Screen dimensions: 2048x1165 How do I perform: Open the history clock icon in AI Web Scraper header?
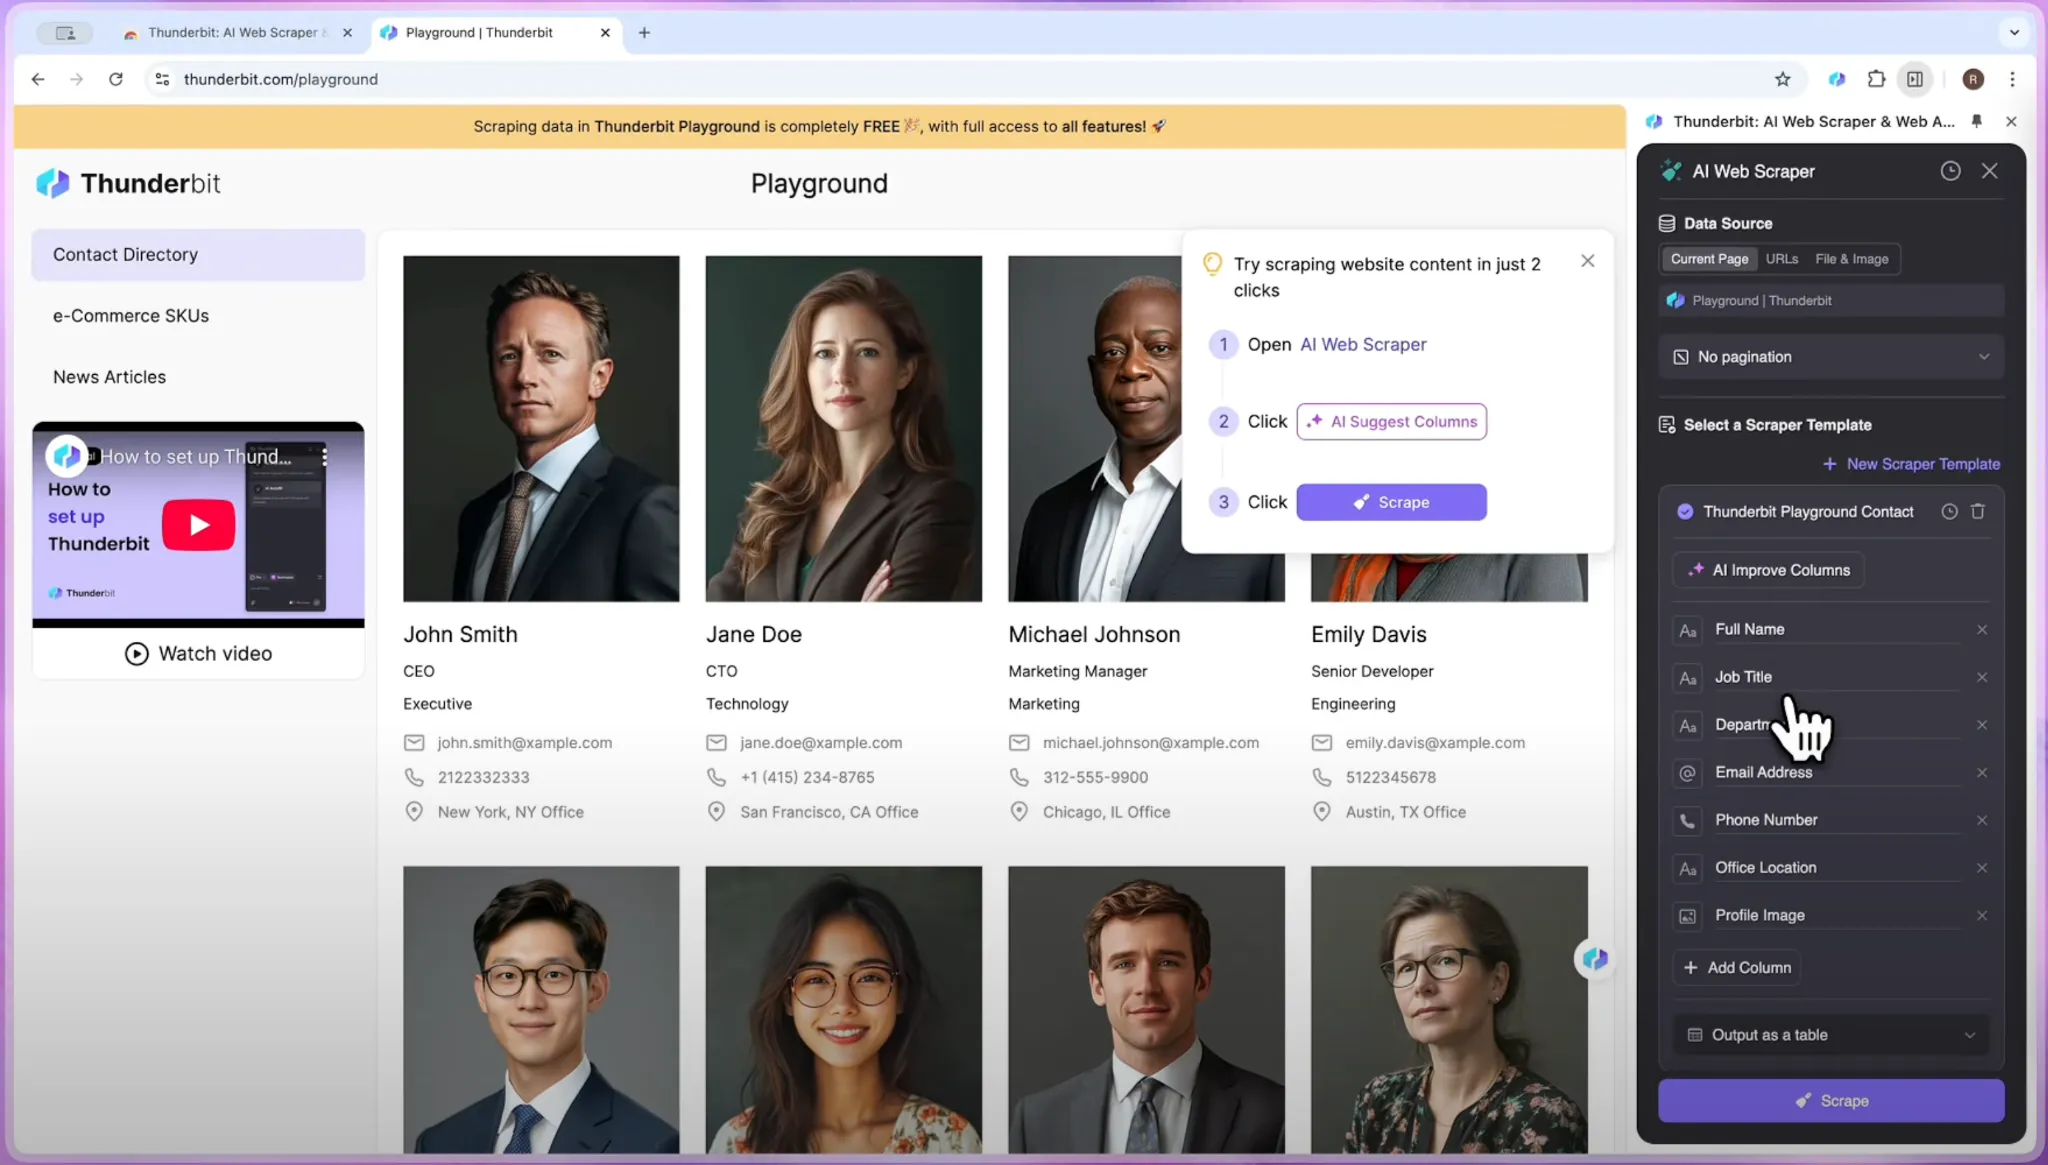pyautogui.click(x=1950, y=171)
